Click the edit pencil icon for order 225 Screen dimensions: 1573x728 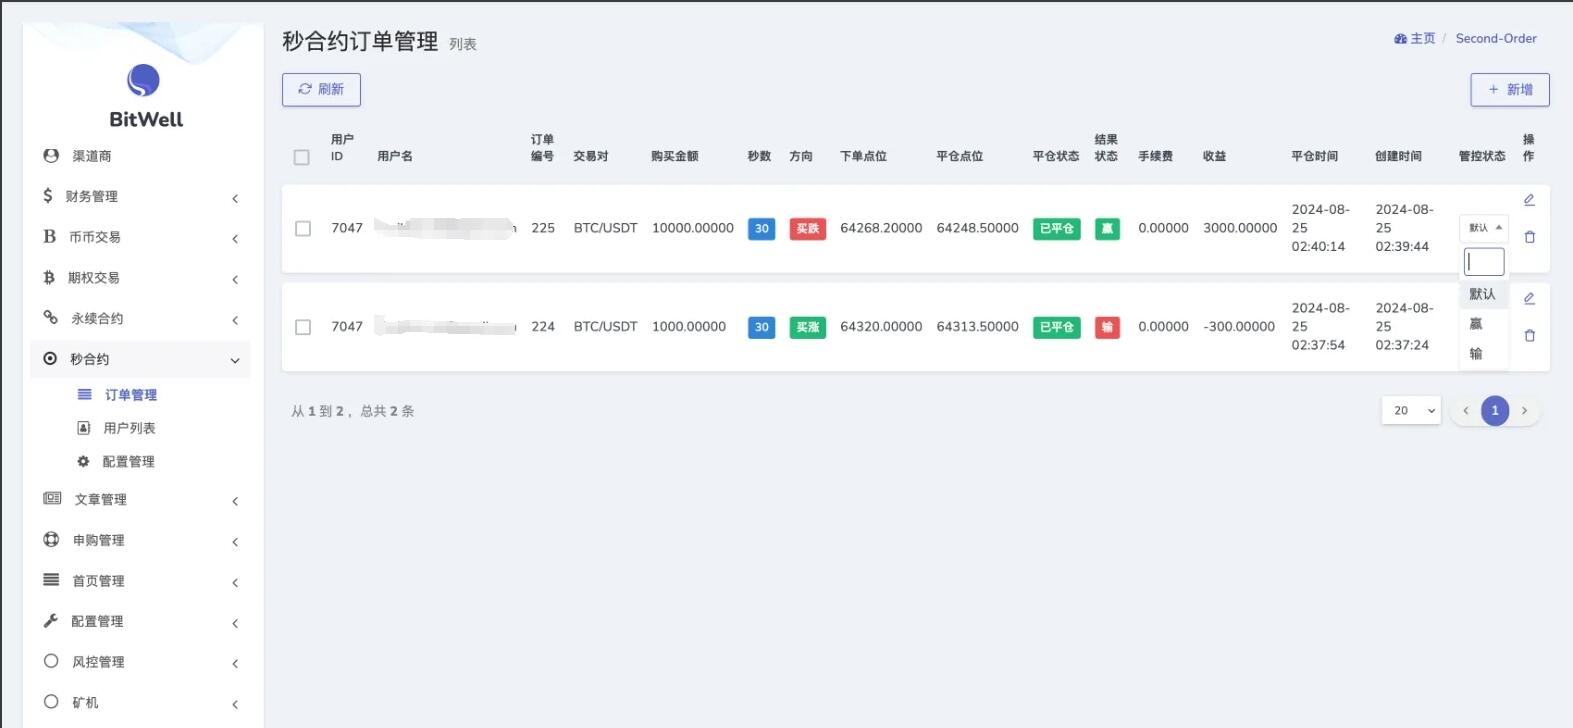(1529, 200)
